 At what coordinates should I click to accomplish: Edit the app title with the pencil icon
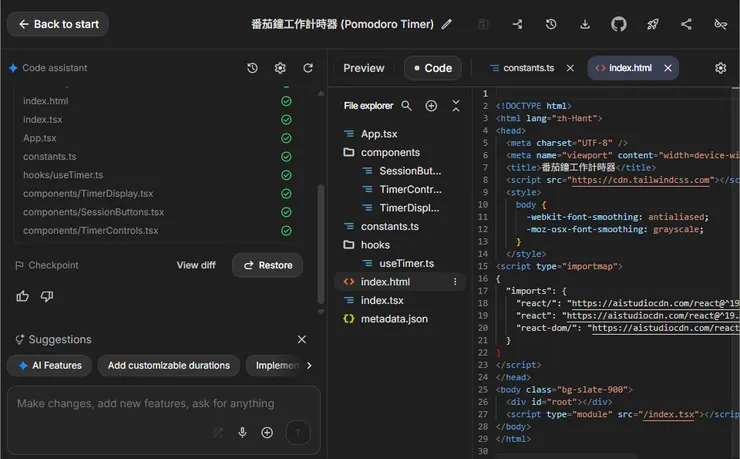pyautogui.click(x=447, y=24)
